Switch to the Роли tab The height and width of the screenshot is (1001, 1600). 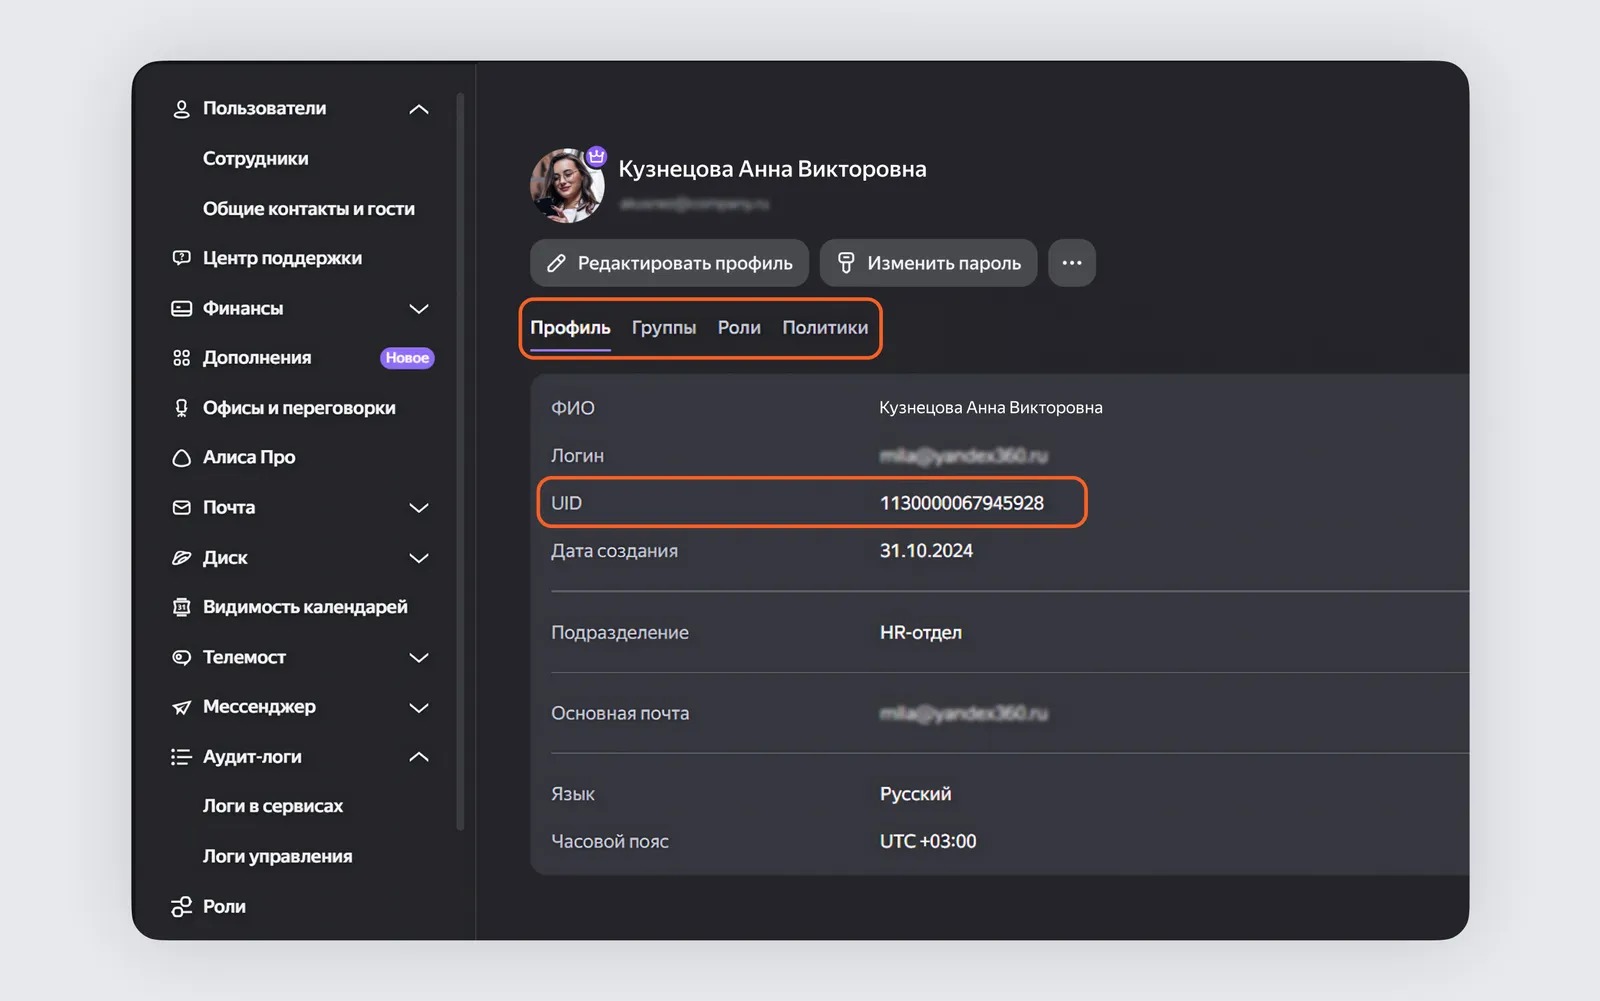[x=739, y=328]
